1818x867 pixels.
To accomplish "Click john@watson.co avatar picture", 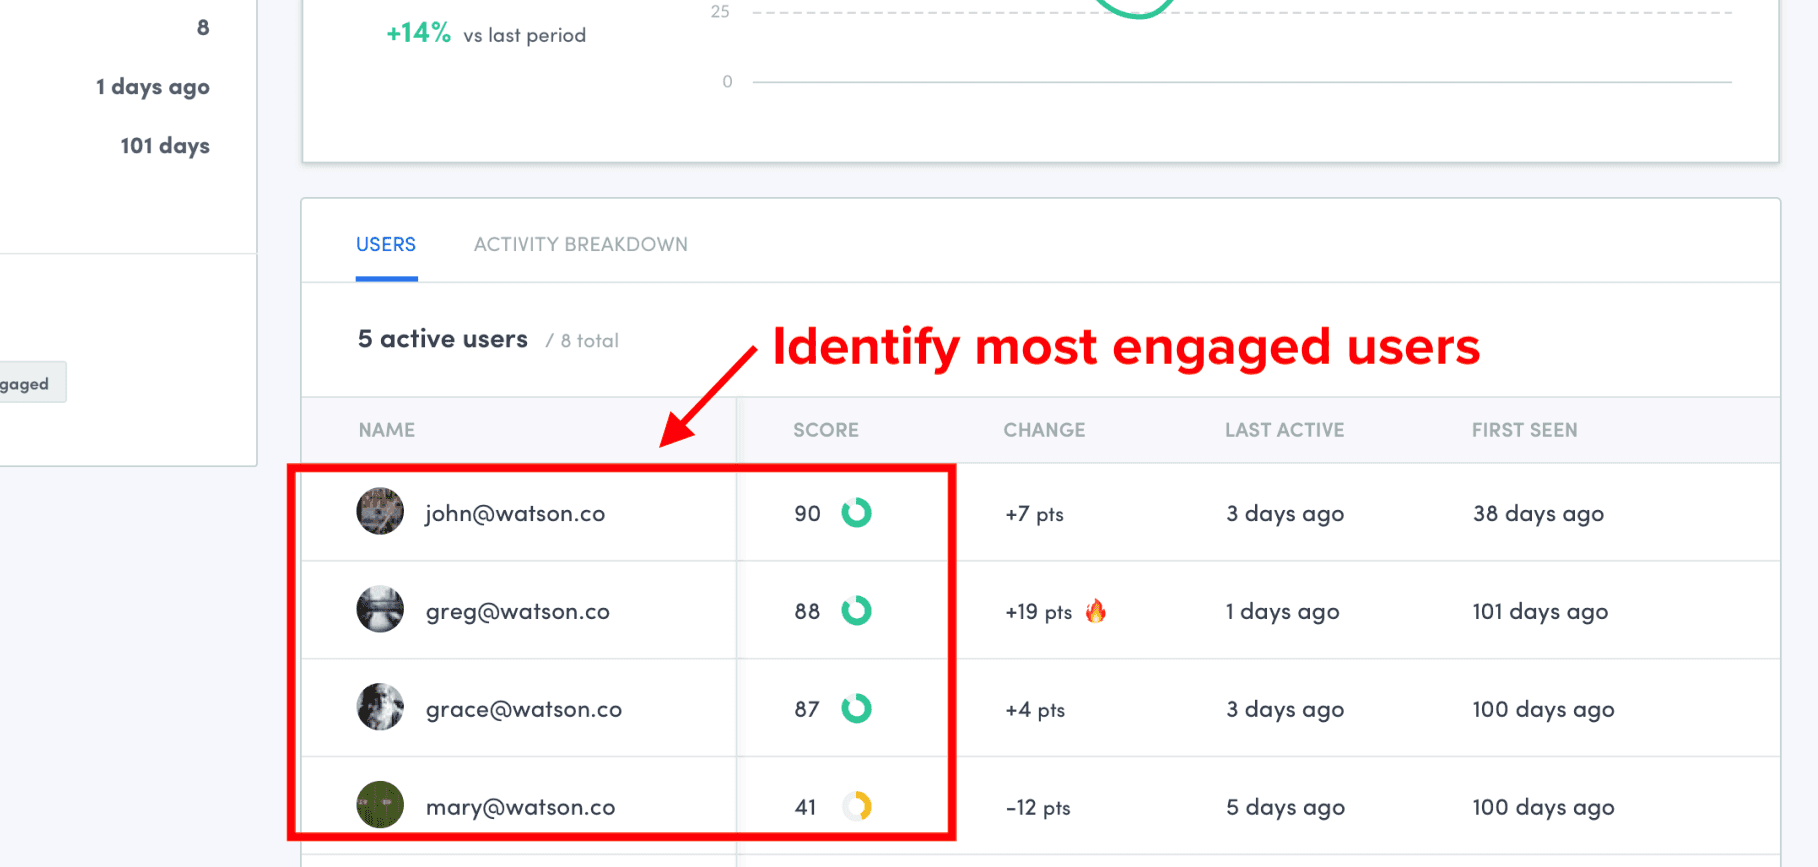I will pos(380,512).
